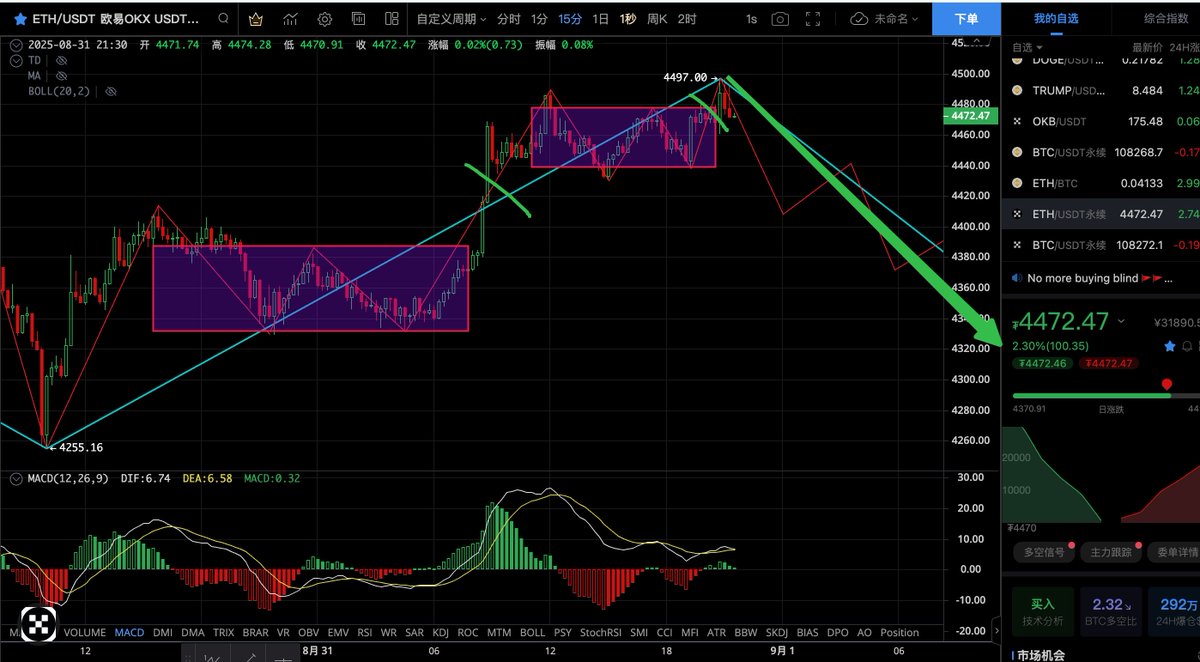Open 委单详情 button

tap(1174, 552)
